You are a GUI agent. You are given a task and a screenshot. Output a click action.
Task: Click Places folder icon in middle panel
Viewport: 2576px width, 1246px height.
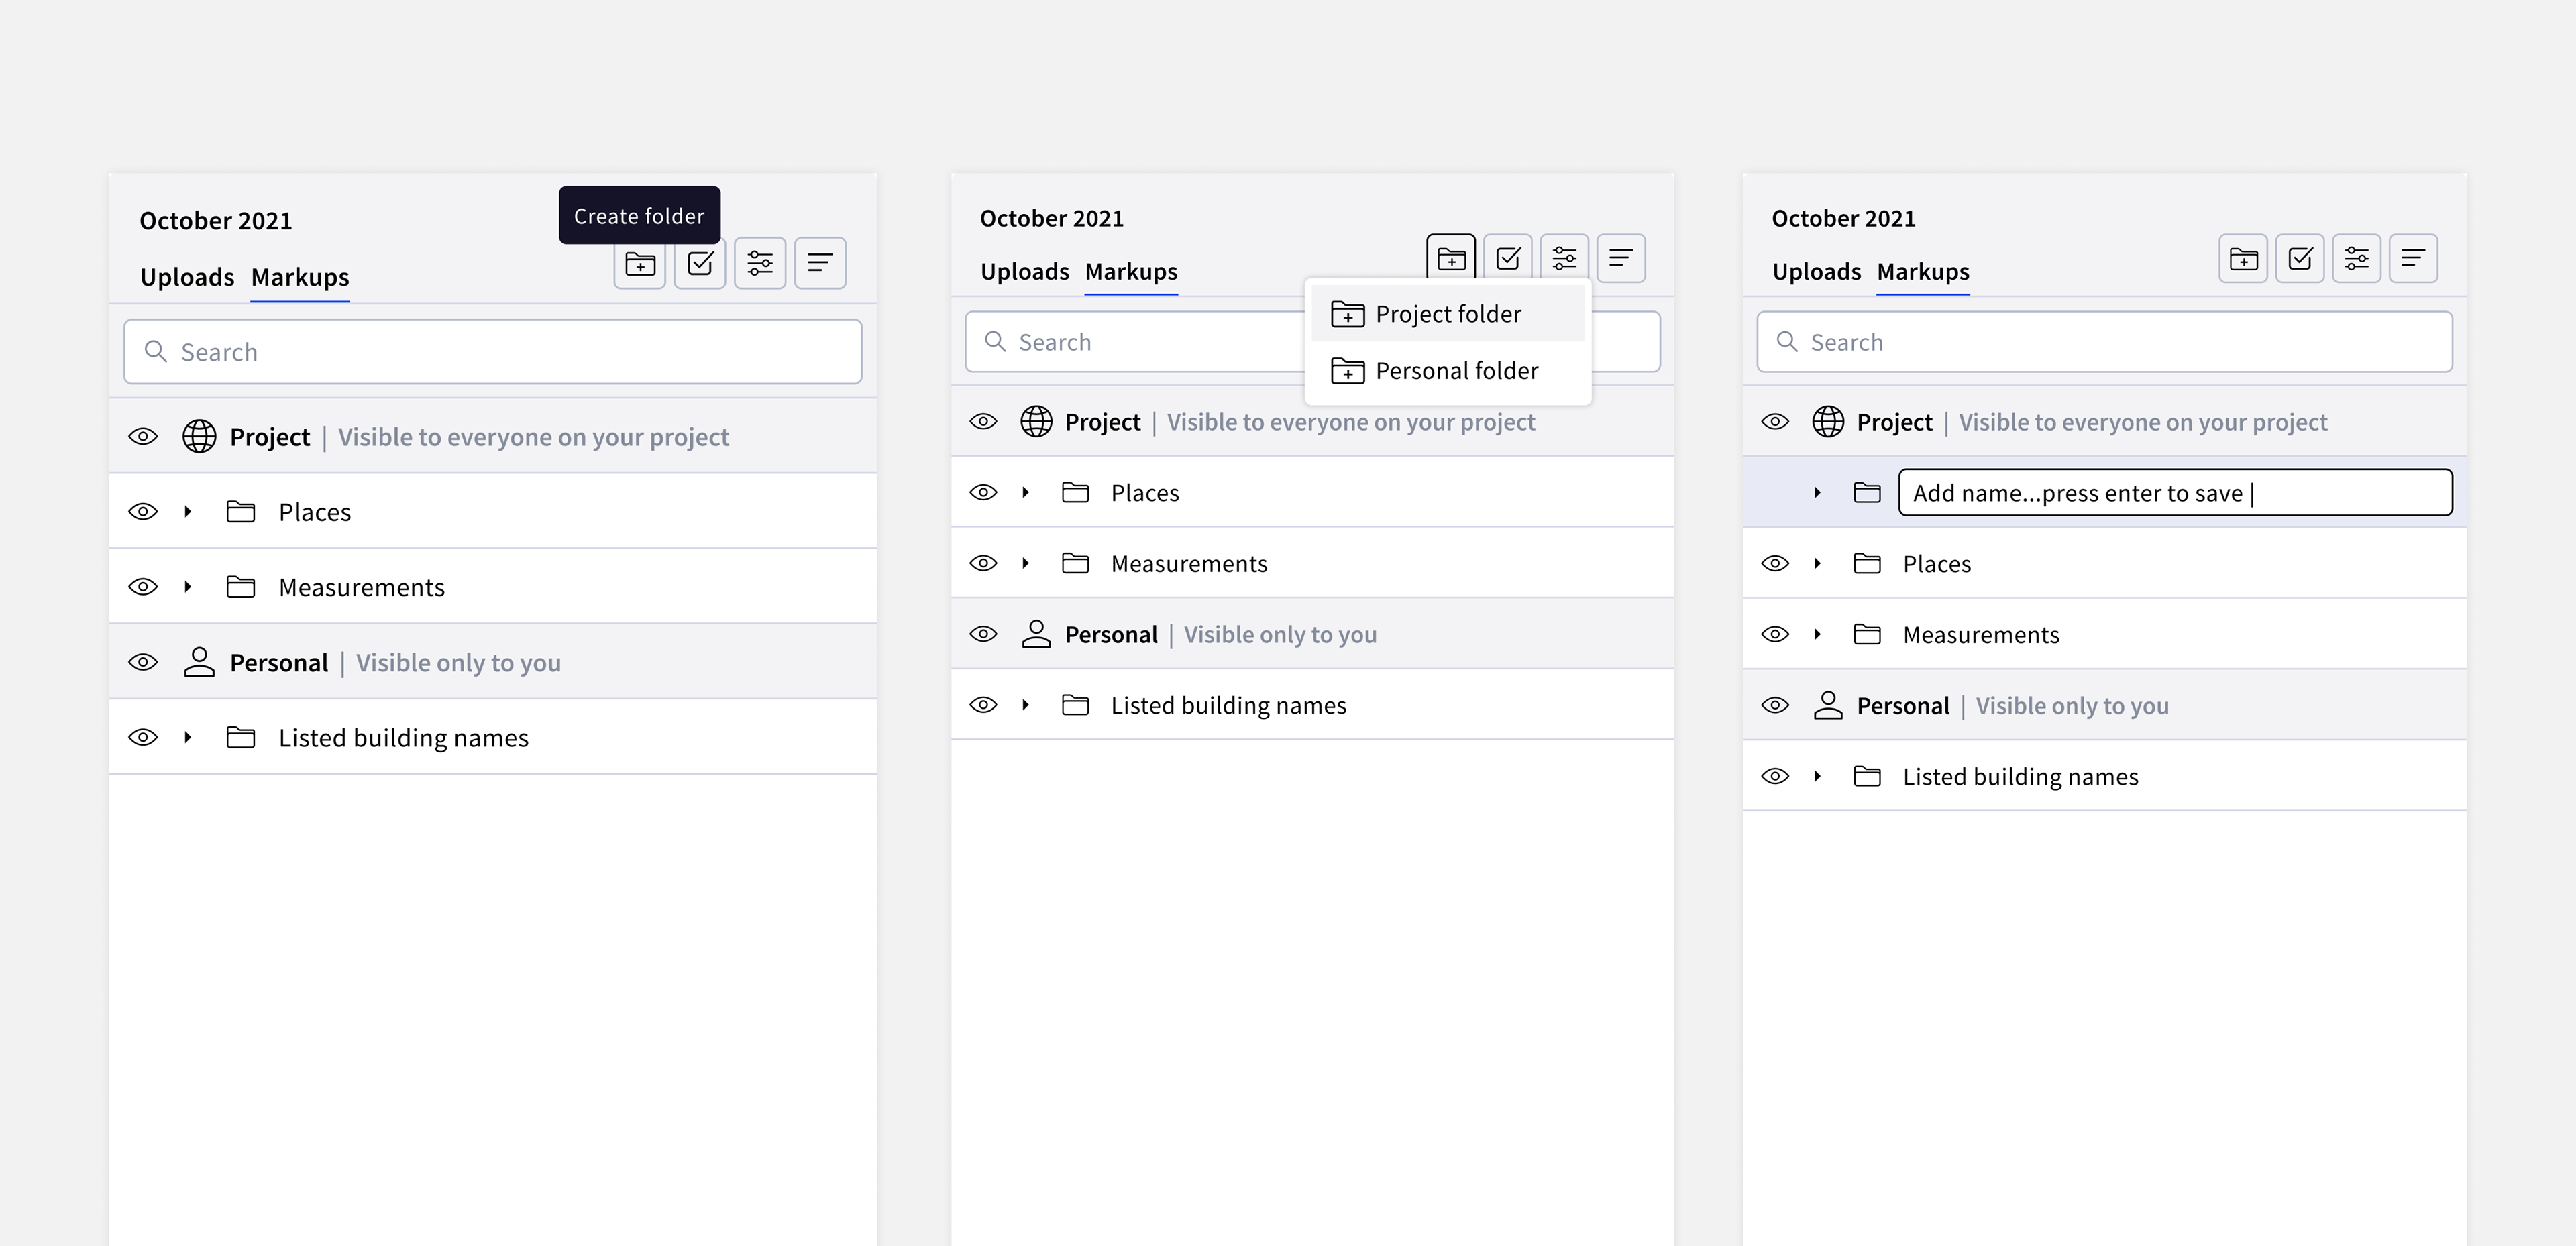[1075, 492]
